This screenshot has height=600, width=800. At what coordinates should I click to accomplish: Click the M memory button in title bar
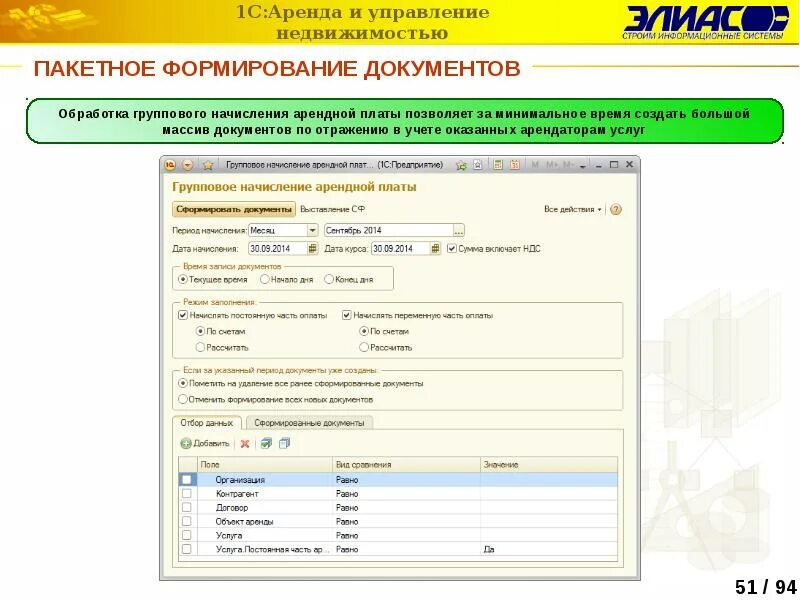pyautogui.click(x=535, y=165)
